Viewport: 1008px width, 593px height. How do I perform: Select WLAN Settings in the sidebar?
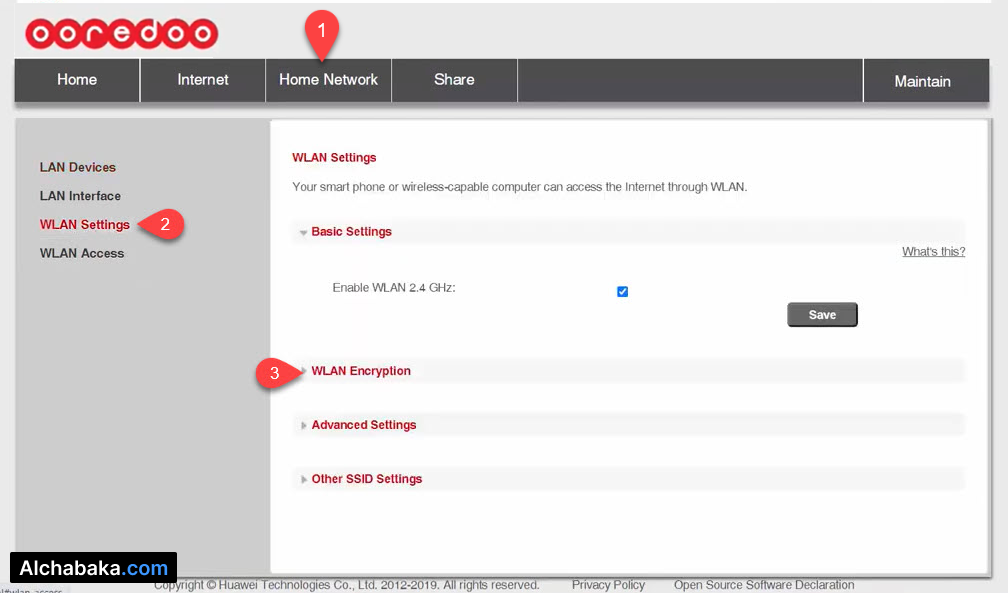[x=84, y=224]
